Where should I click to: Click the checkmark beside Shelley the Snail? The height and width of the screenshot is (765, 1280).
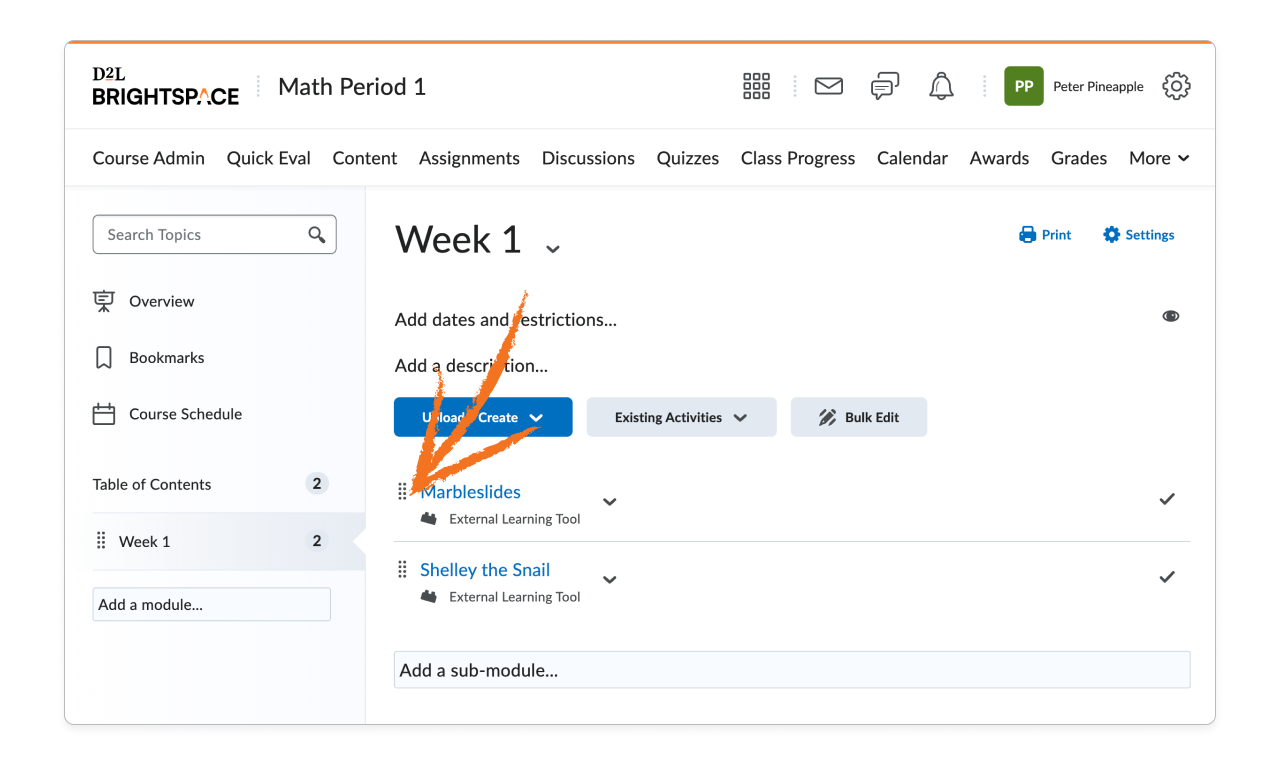coord(1167,576)
